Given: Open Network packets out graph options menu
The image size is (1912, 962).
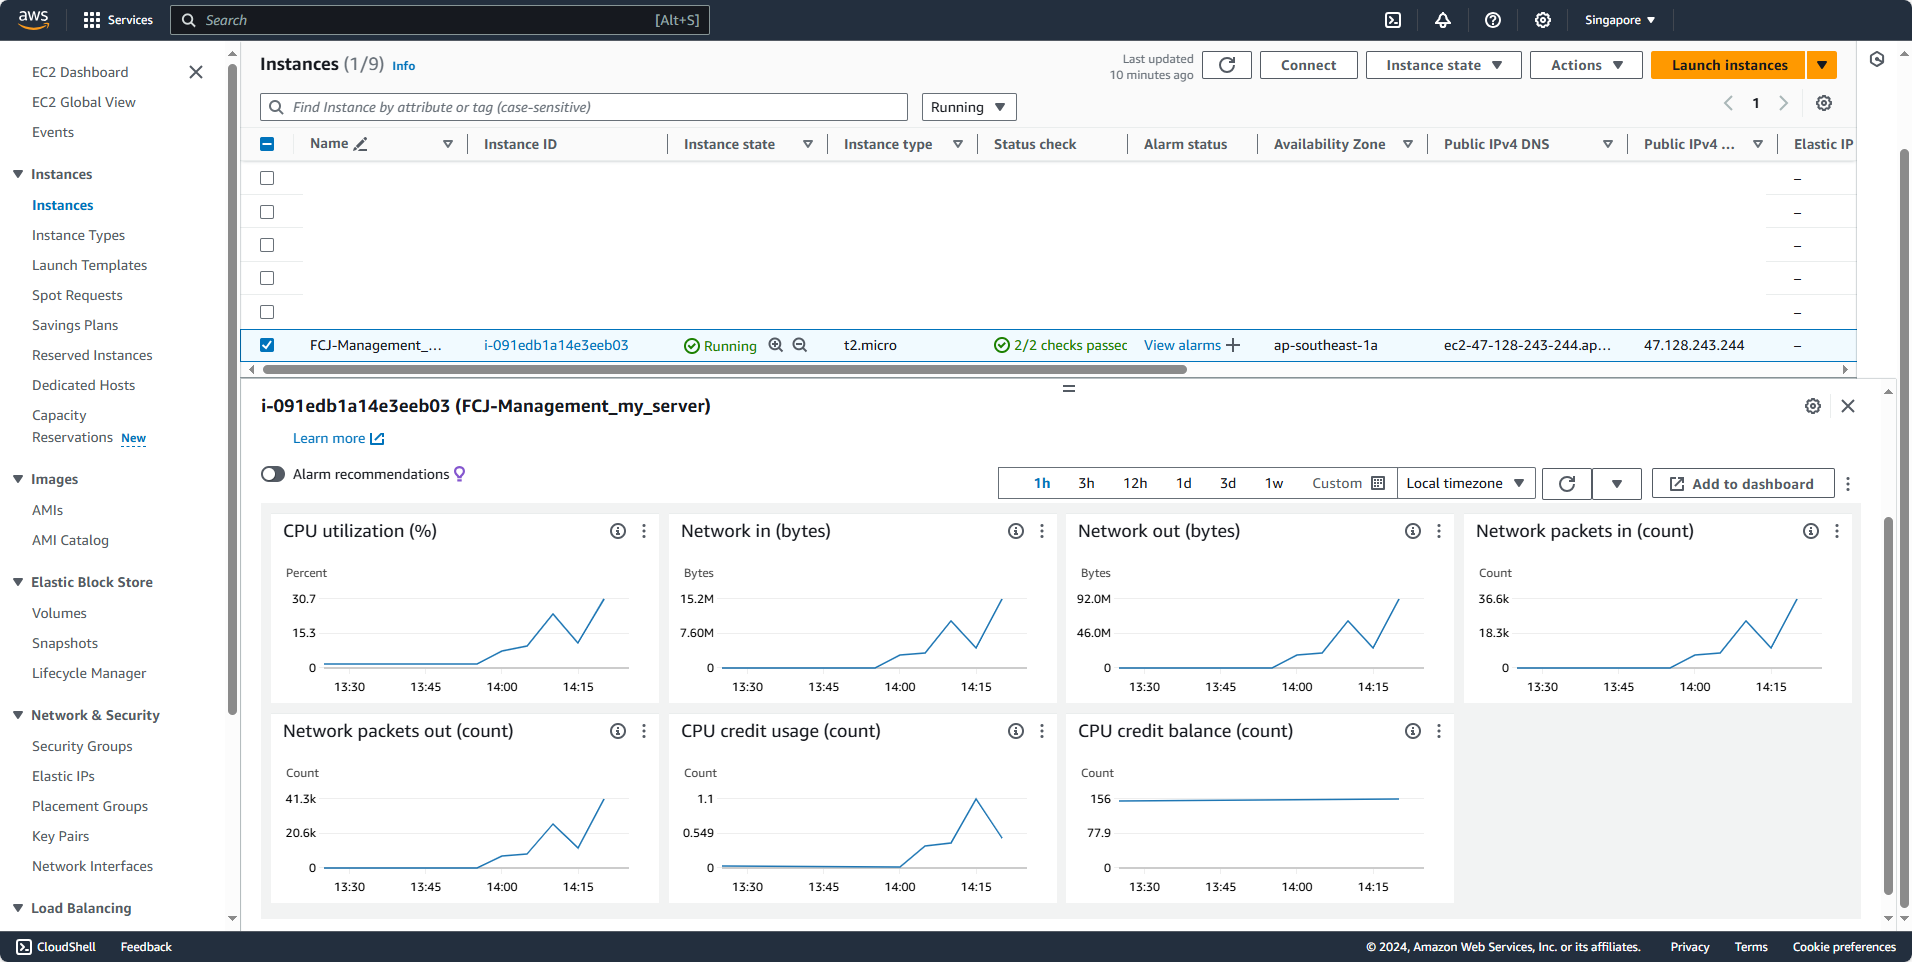Looking at the screenshot, I should click(644, 731).
